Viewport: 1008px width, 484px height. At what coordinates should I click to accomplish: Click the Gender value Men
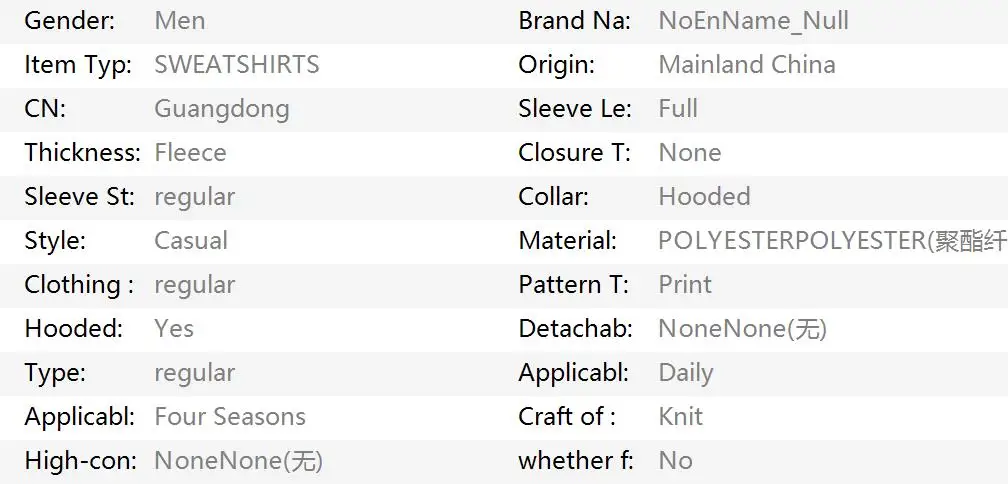pyautogui.click(x=180, y=21)
